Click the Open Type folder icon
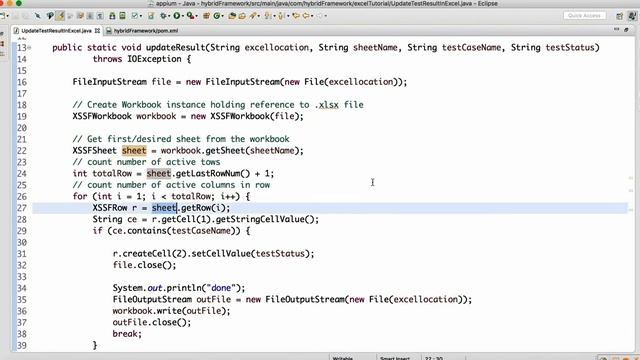Screen dimensions: 640x360 click(x=232, y=16)
